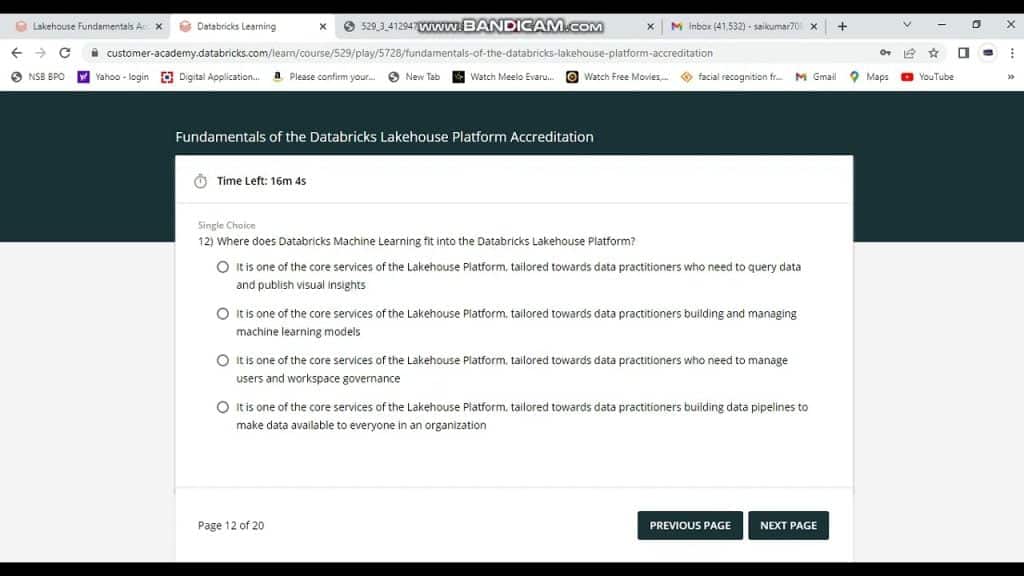Select answer about building machine learning models
Screen dimensions: 1024x576
pyautogui.click(x=223, y=314)
